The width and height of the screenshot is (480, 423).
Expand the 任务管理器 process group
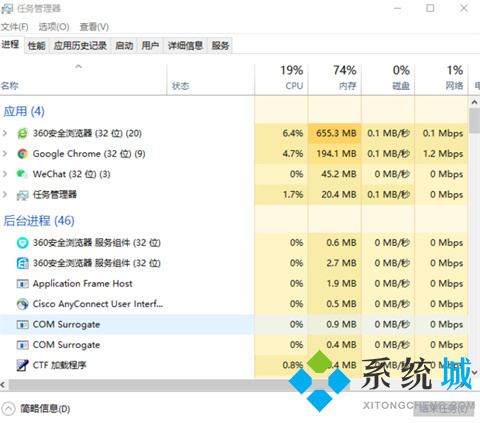point(5,195)
